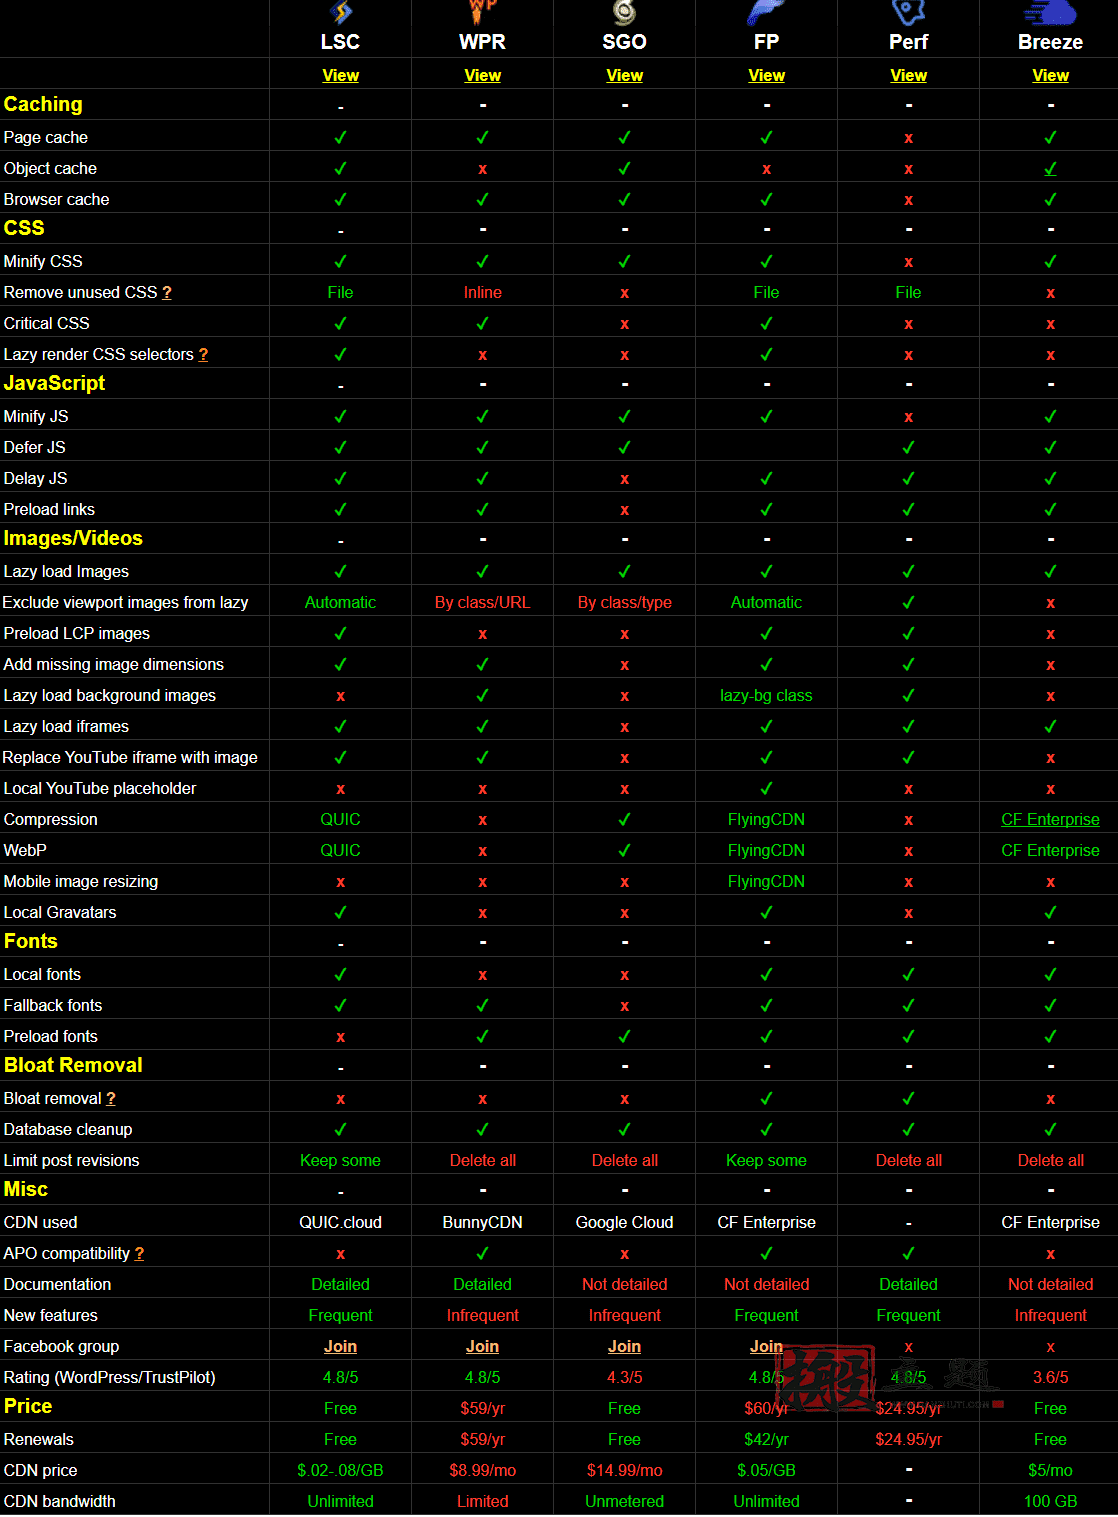Click the 'Replace YouTube iframe with image' row label

(130, 757)
